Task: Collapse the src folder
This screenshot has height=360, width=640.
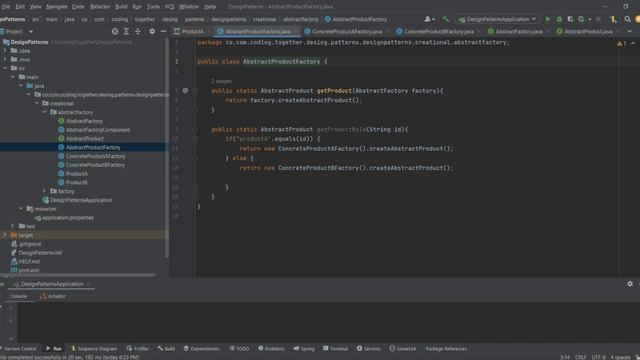Action: click(5, 68)
